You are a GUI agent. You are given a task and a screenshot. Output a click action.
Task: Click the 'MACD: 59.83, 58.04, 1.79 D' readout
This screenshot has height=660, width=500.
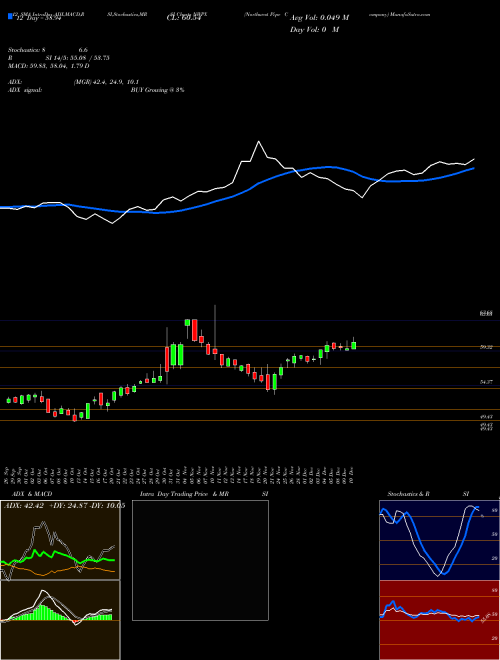click(49, 66)
